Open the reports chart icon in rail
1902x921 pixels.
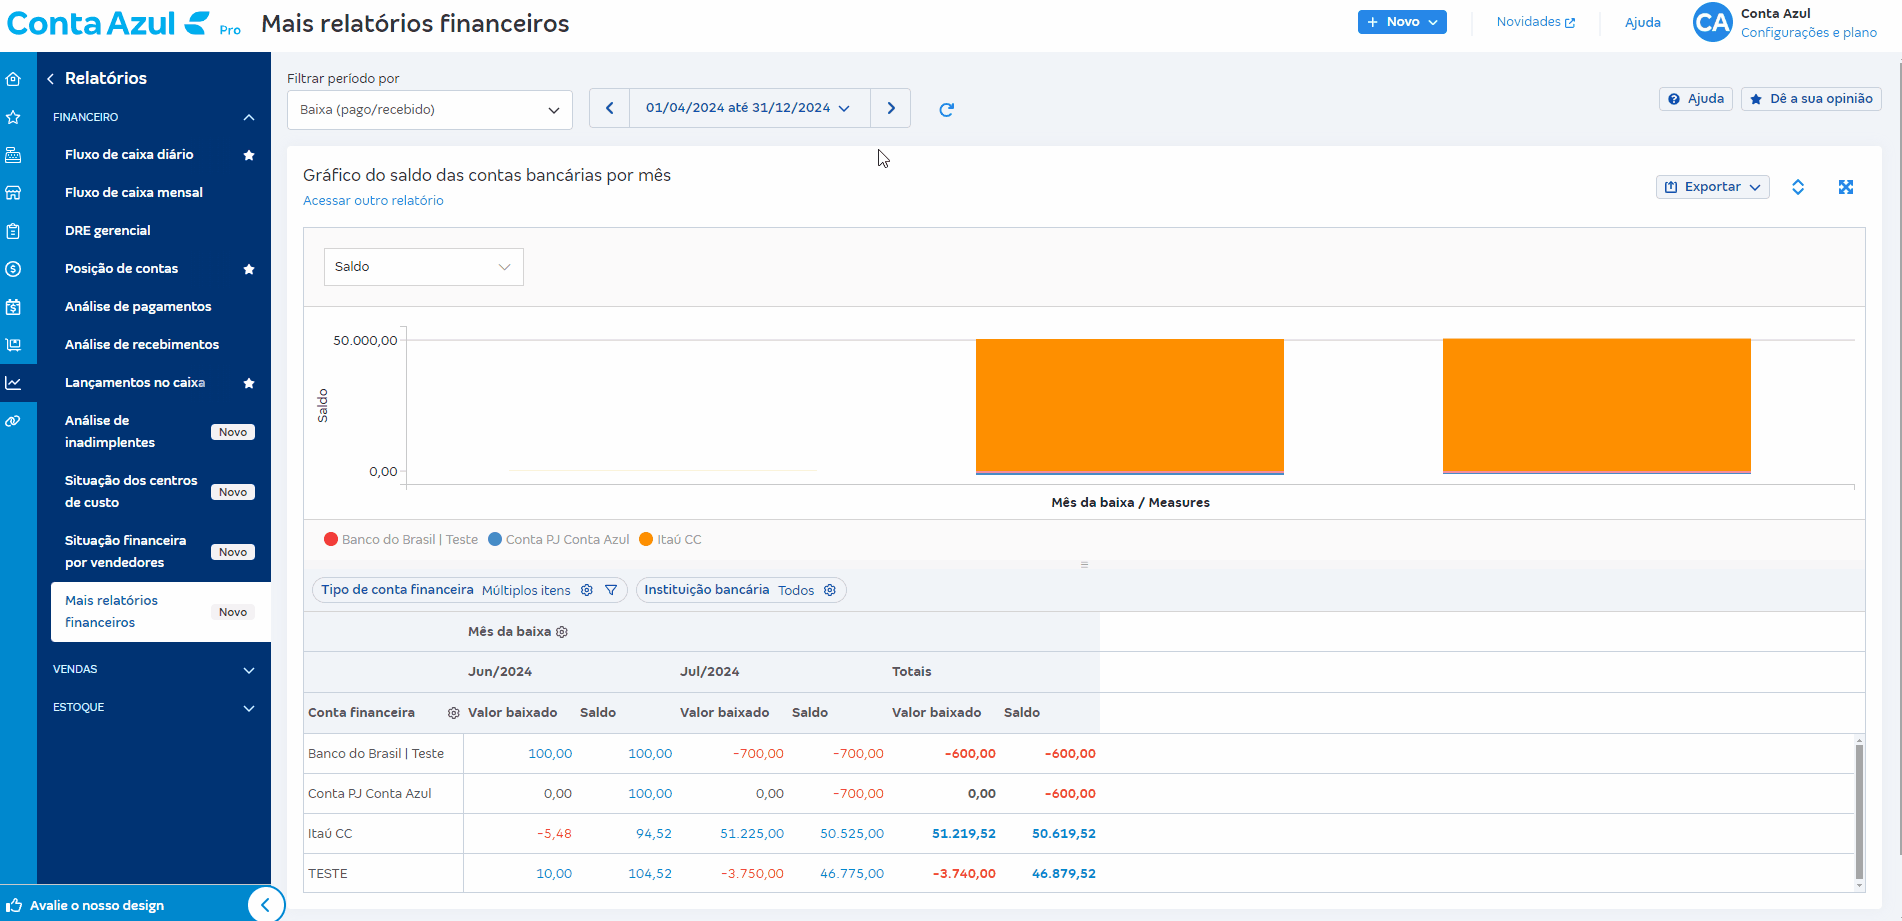click(x=13, y=383)
